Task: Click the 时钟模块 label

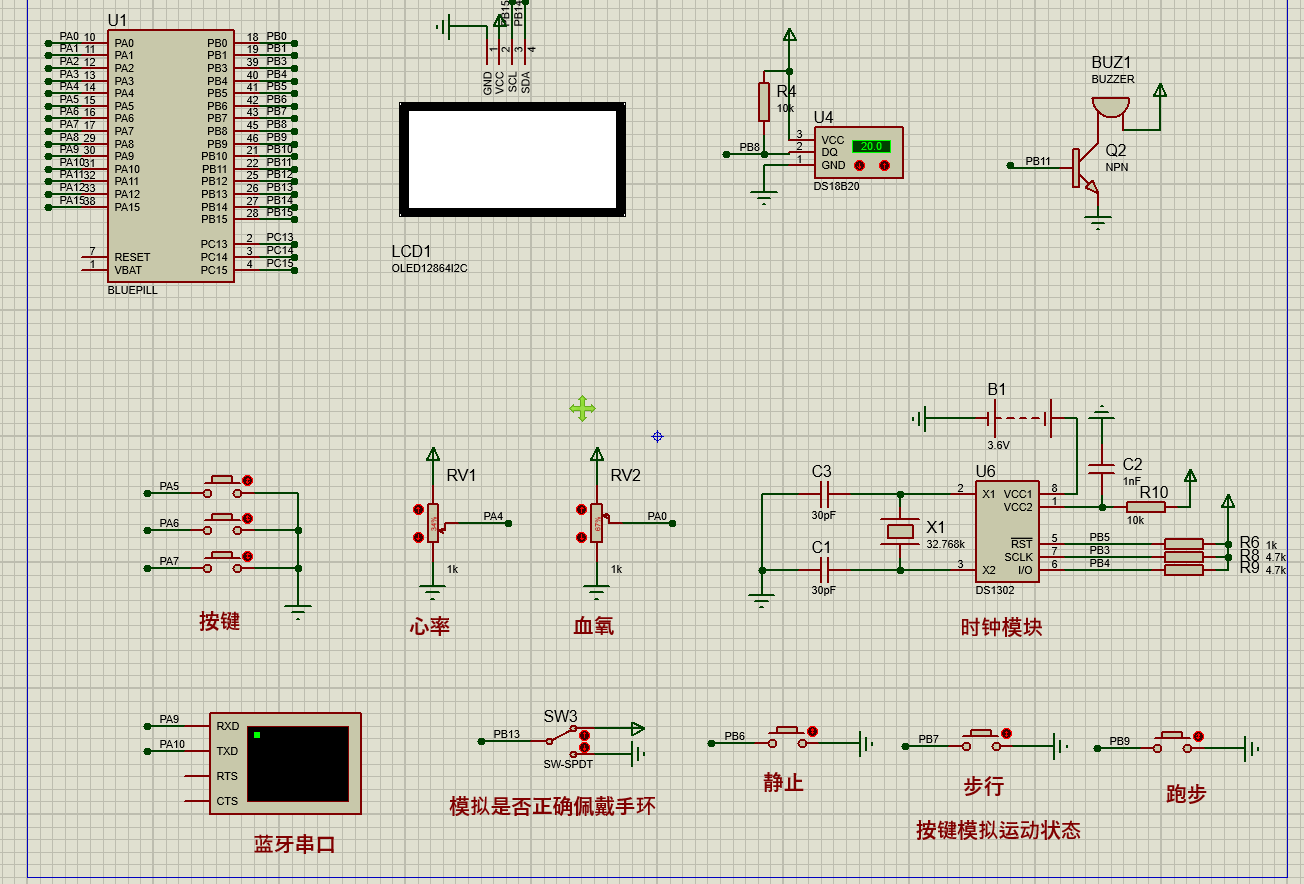Action: pyautogui.click(x=1001, y=627)
